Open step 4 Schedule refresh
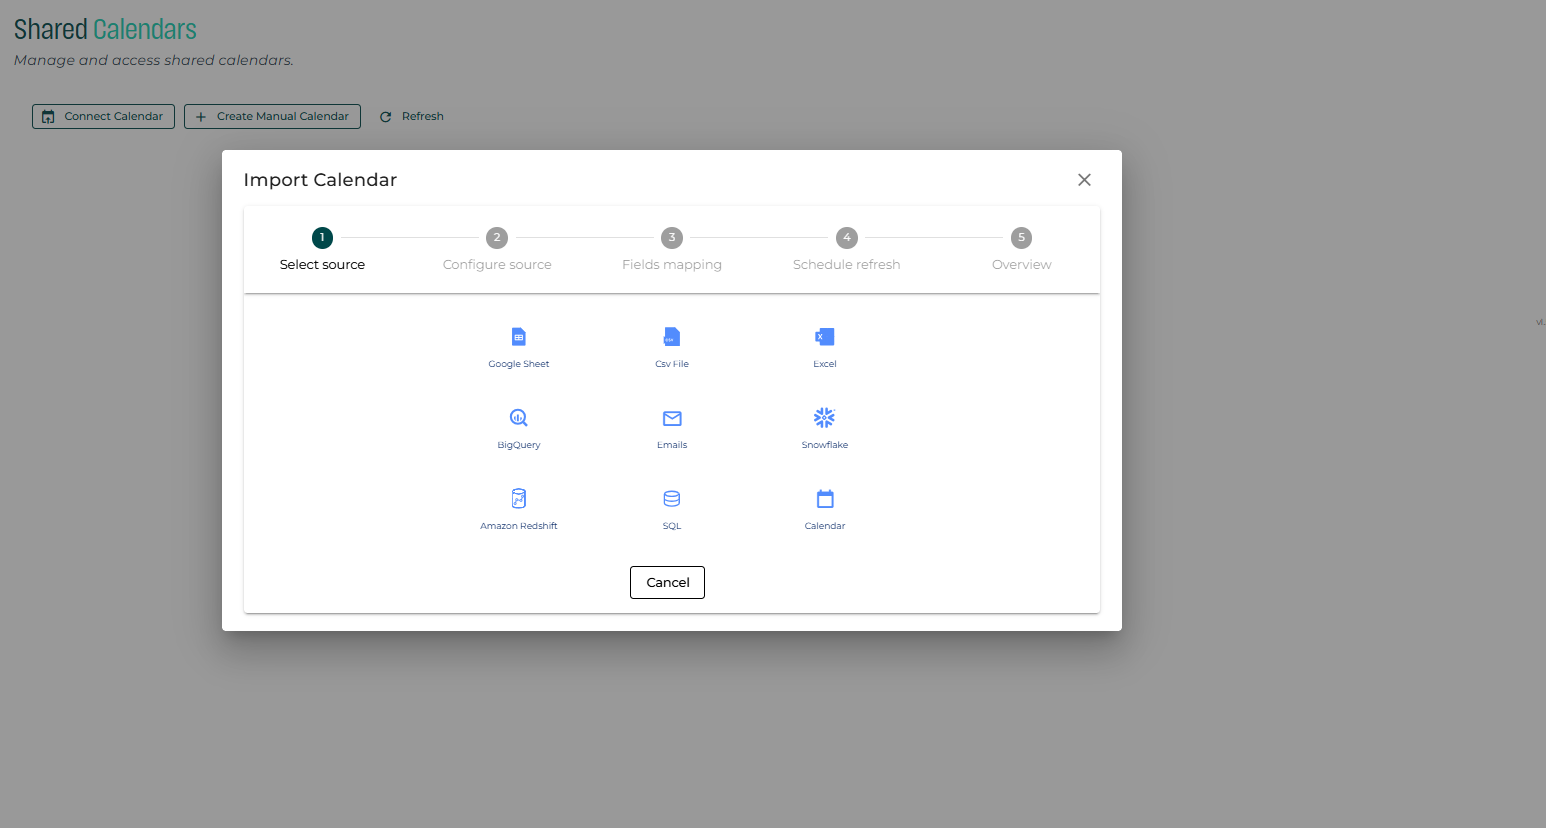The image size is (1546, 828). (847, 238)
